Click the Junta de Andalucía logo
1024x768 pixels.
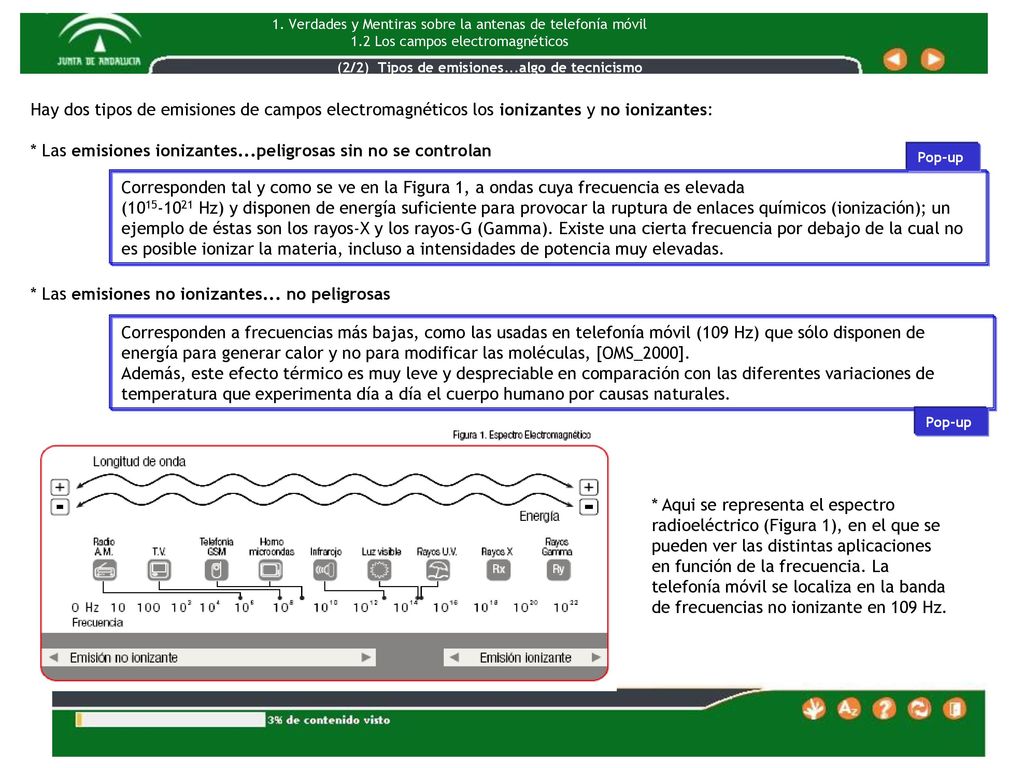[99, 42]
